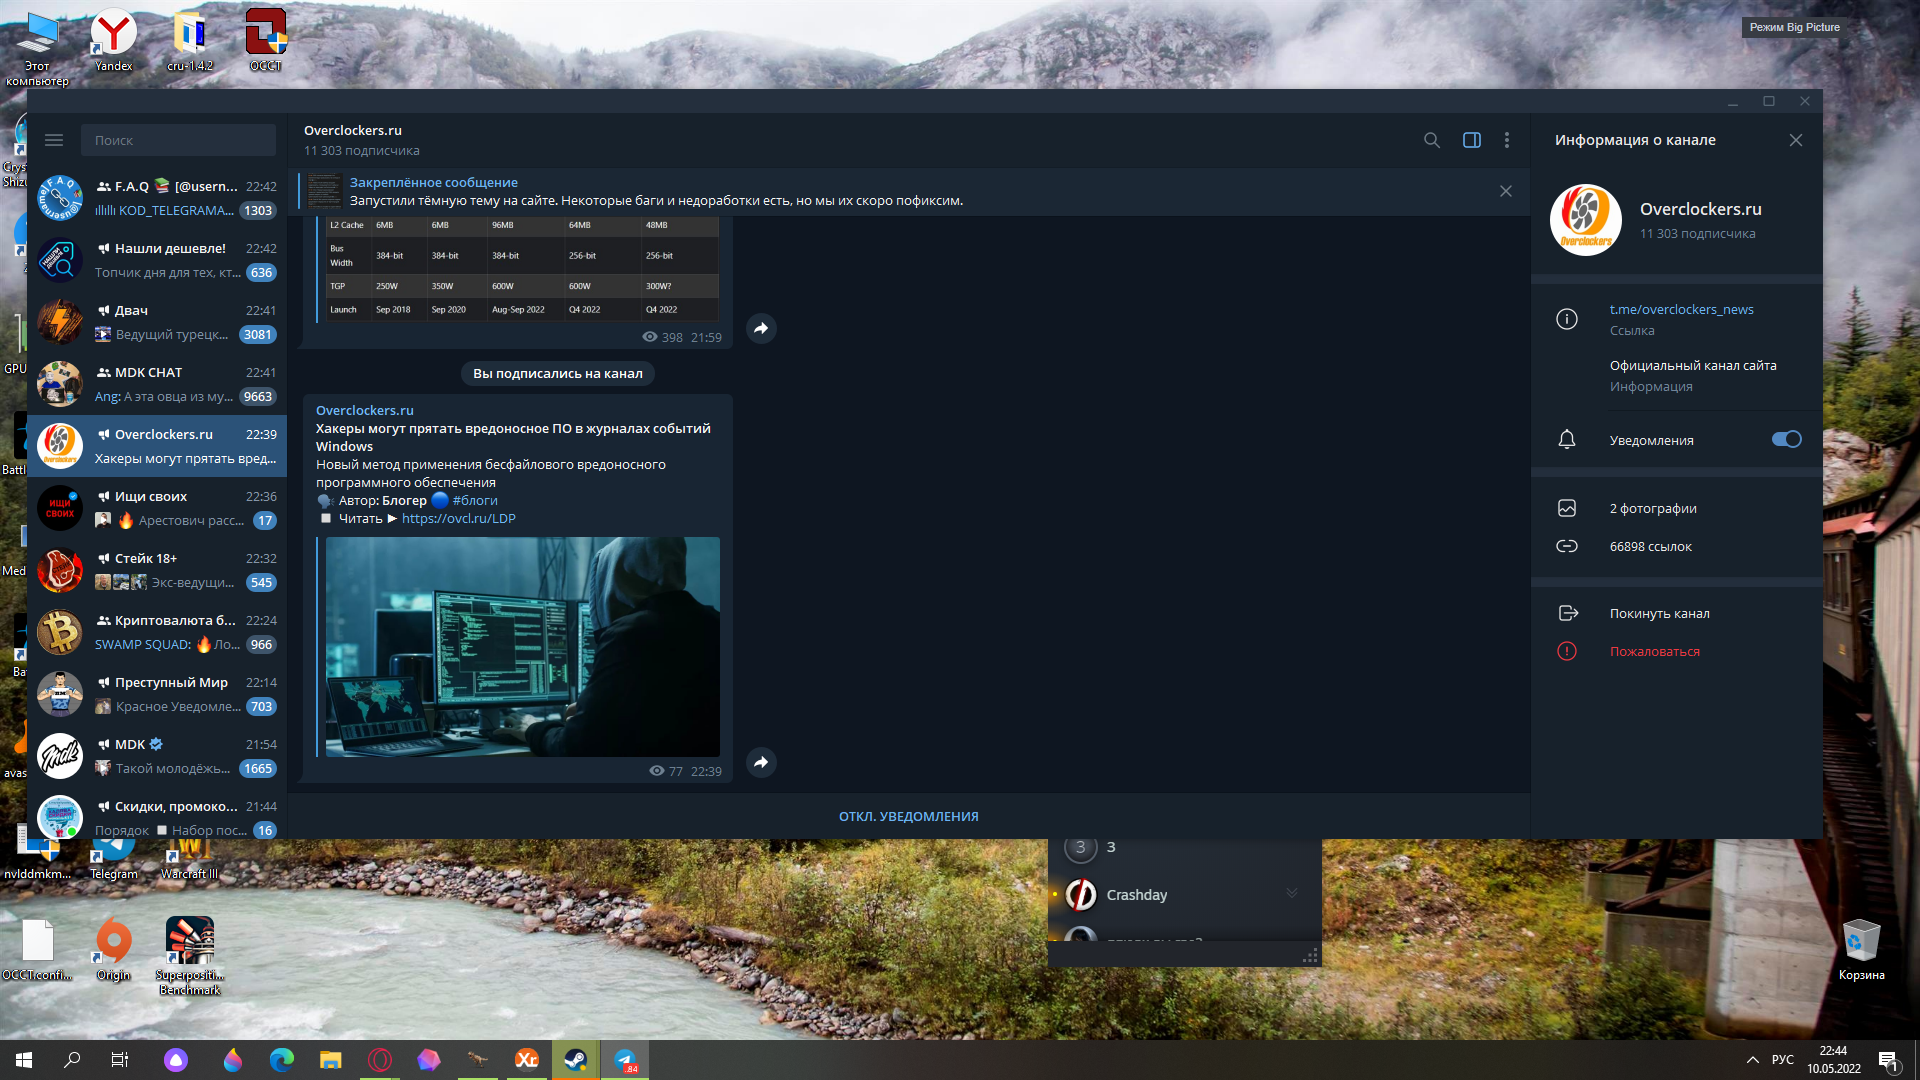1920x1080 pixels.
Task: Open the hacker image thumbnail
Action: (522, 647)
